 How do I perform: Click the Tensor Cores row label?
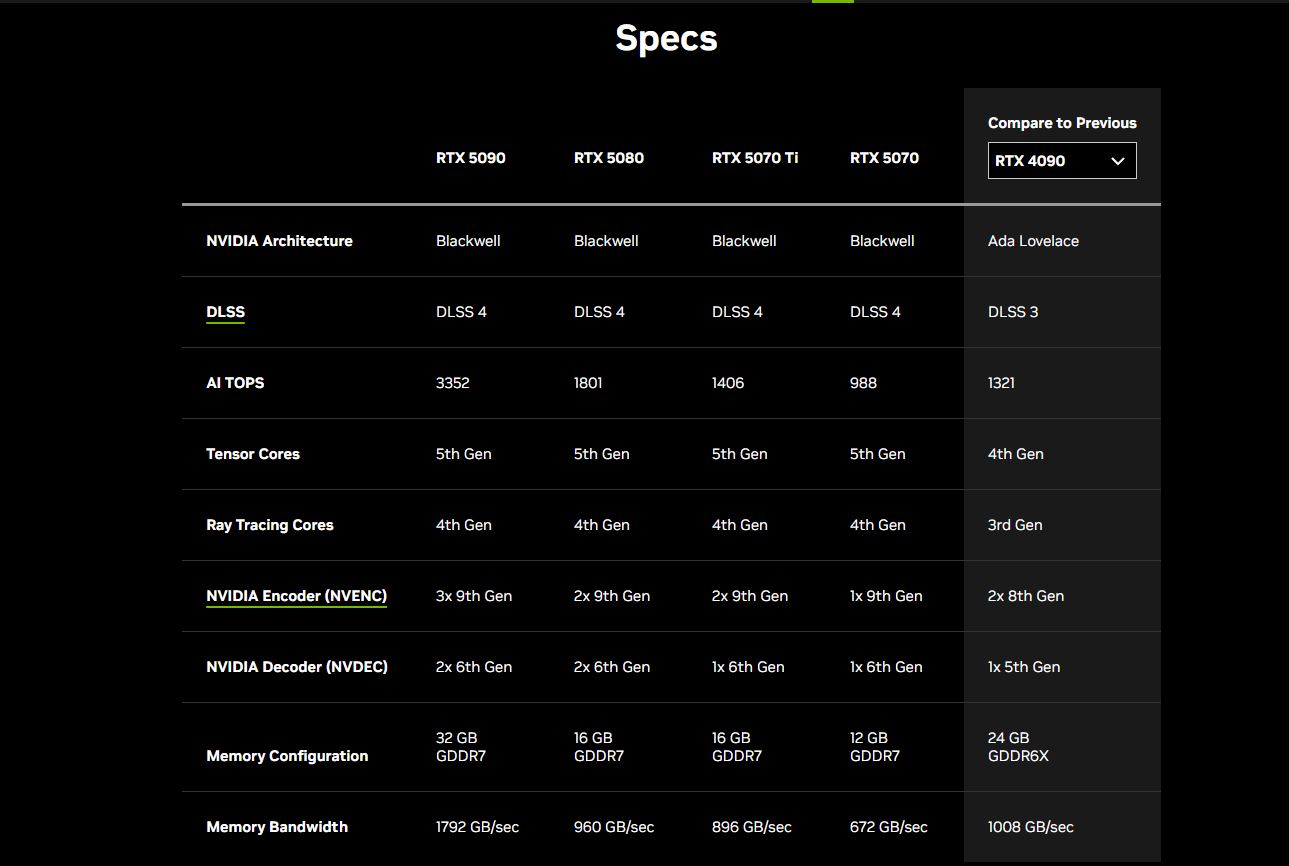coord(253,454)
